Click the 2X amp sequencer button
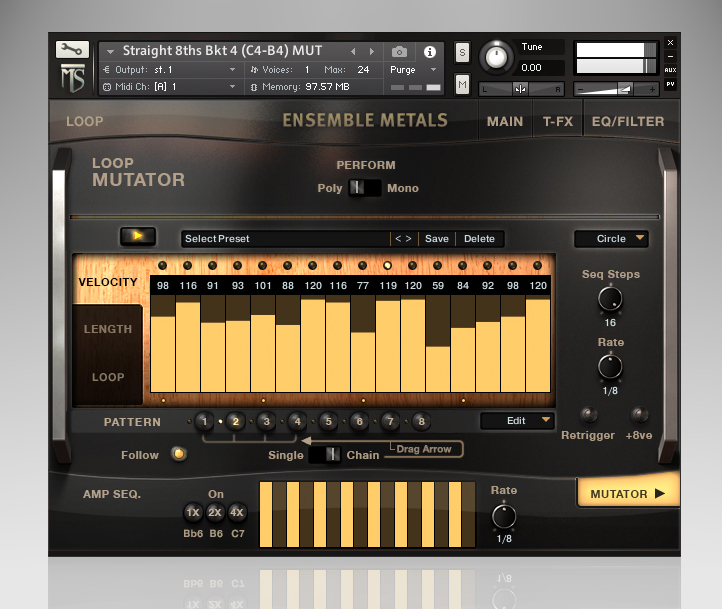This screenshot has height=609, width=722. [x=215, y=512]
